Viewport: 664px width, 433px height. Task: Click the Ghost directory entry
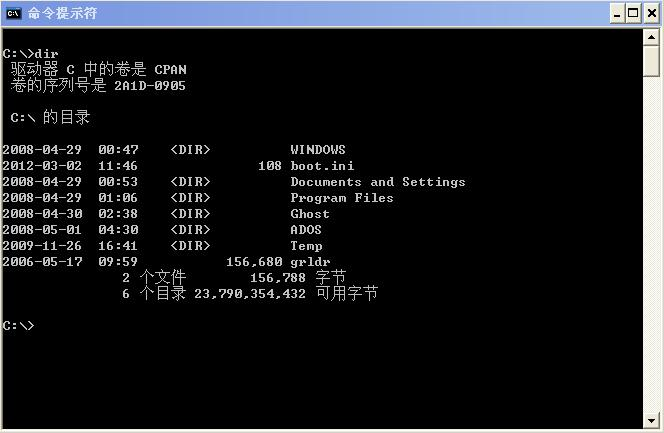tap(310, 214)
